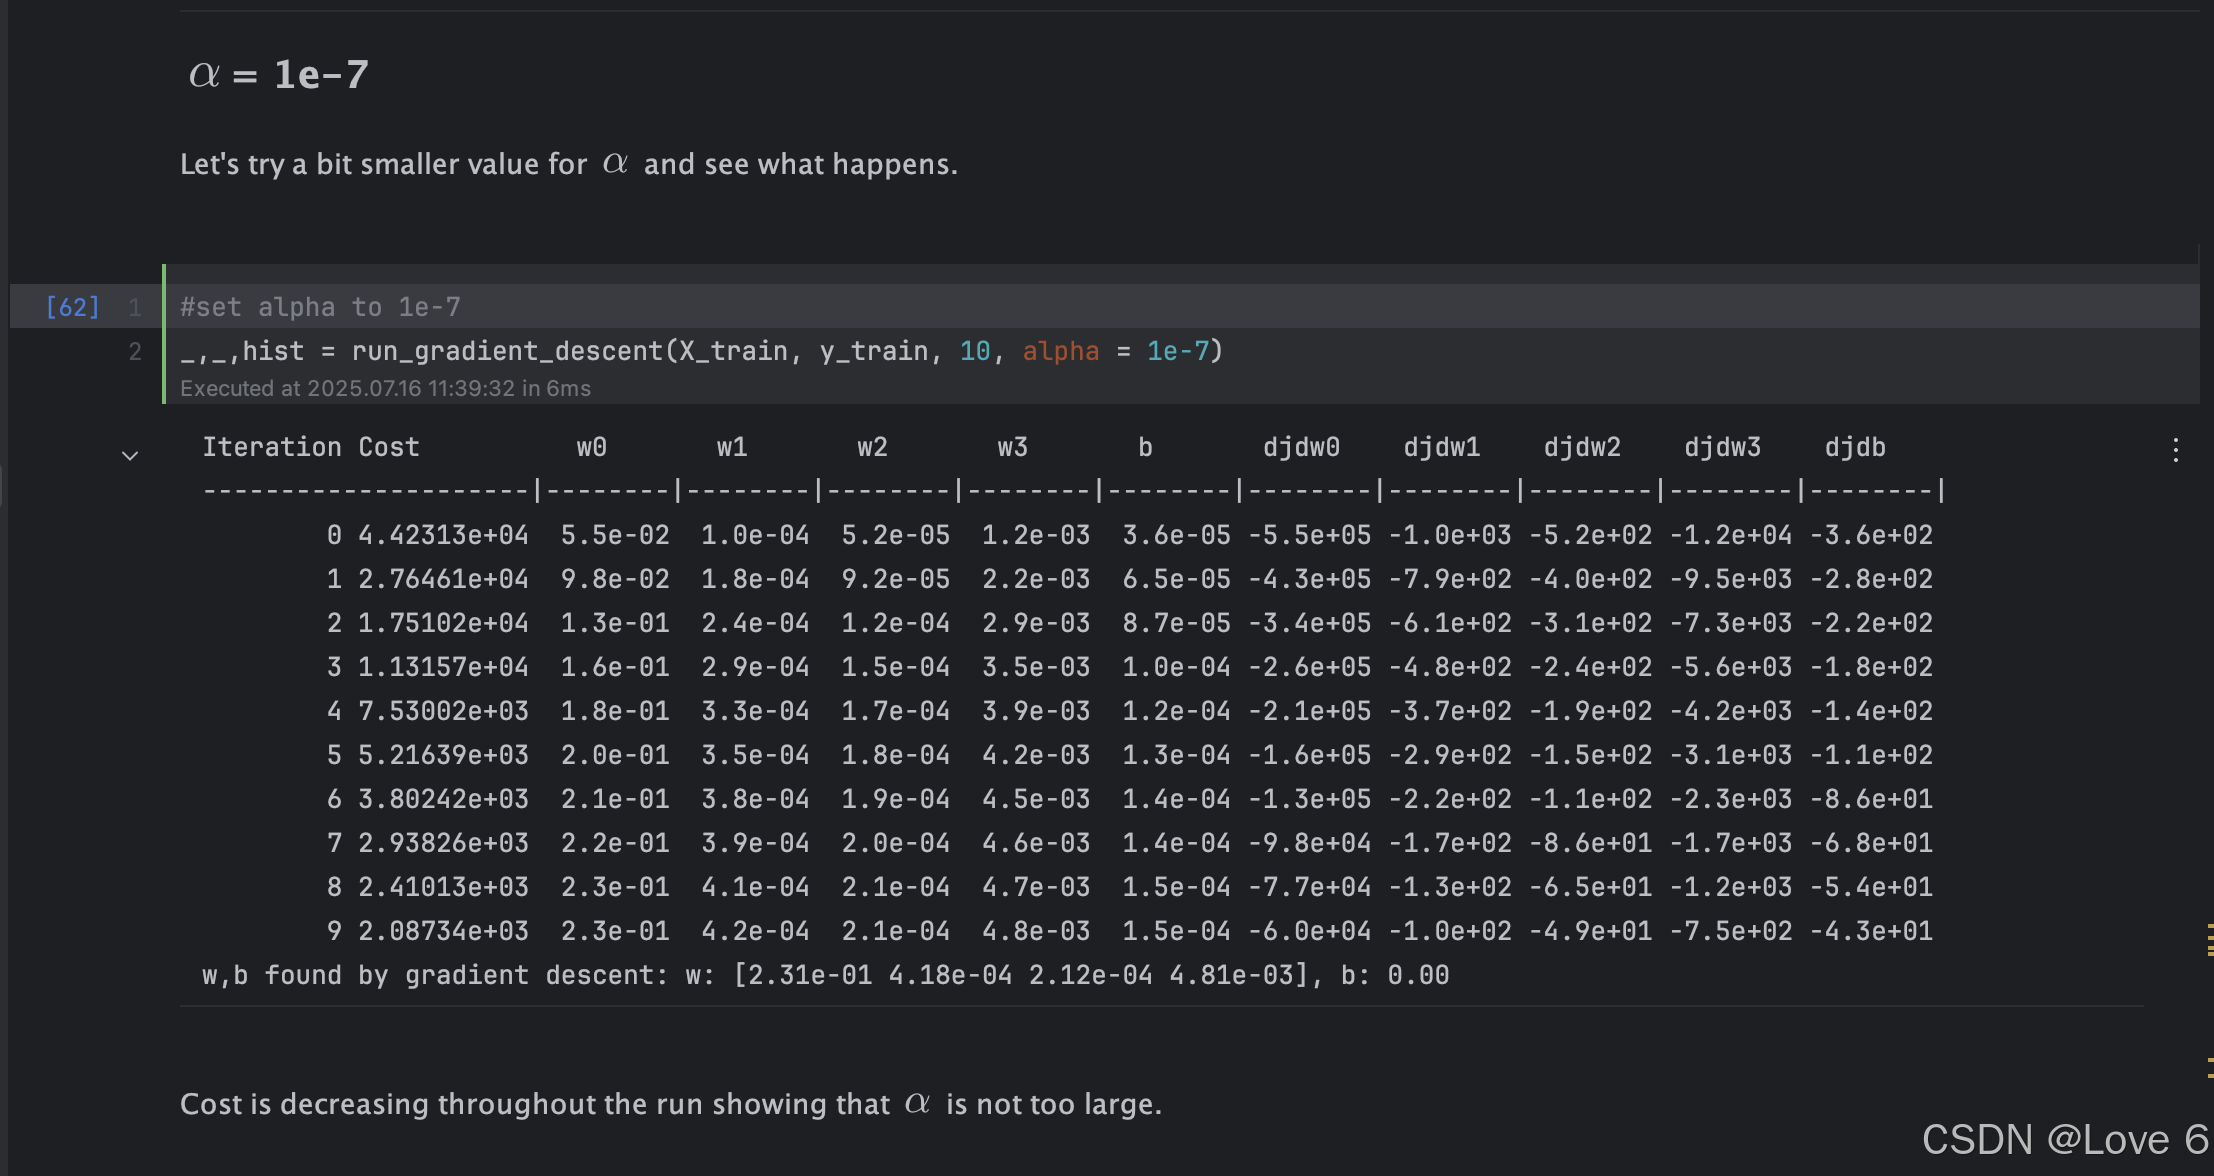The width and height of the screenshot is (2214, 1176).
Task: Collapse the cell output with the chevron
Action: click(130, 456)
